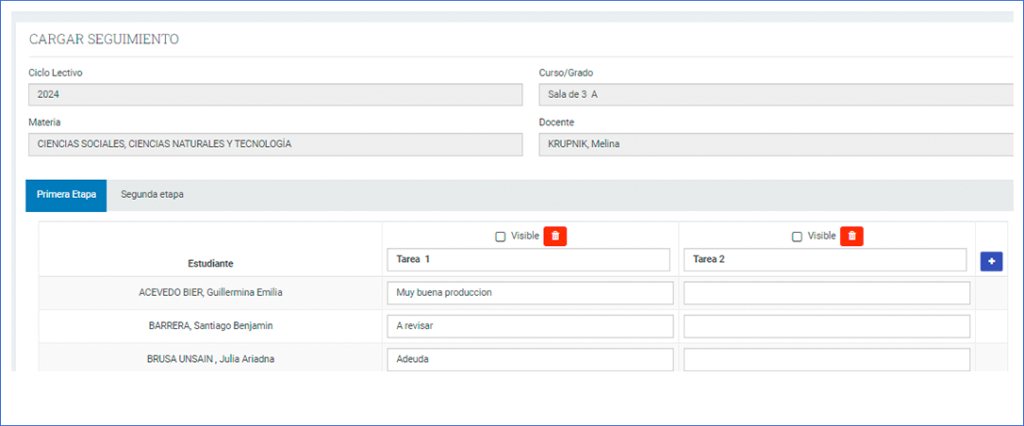Switch to the Segunda etapa tab
This screenshot has height=426, width=1024.
coord(152,195)
